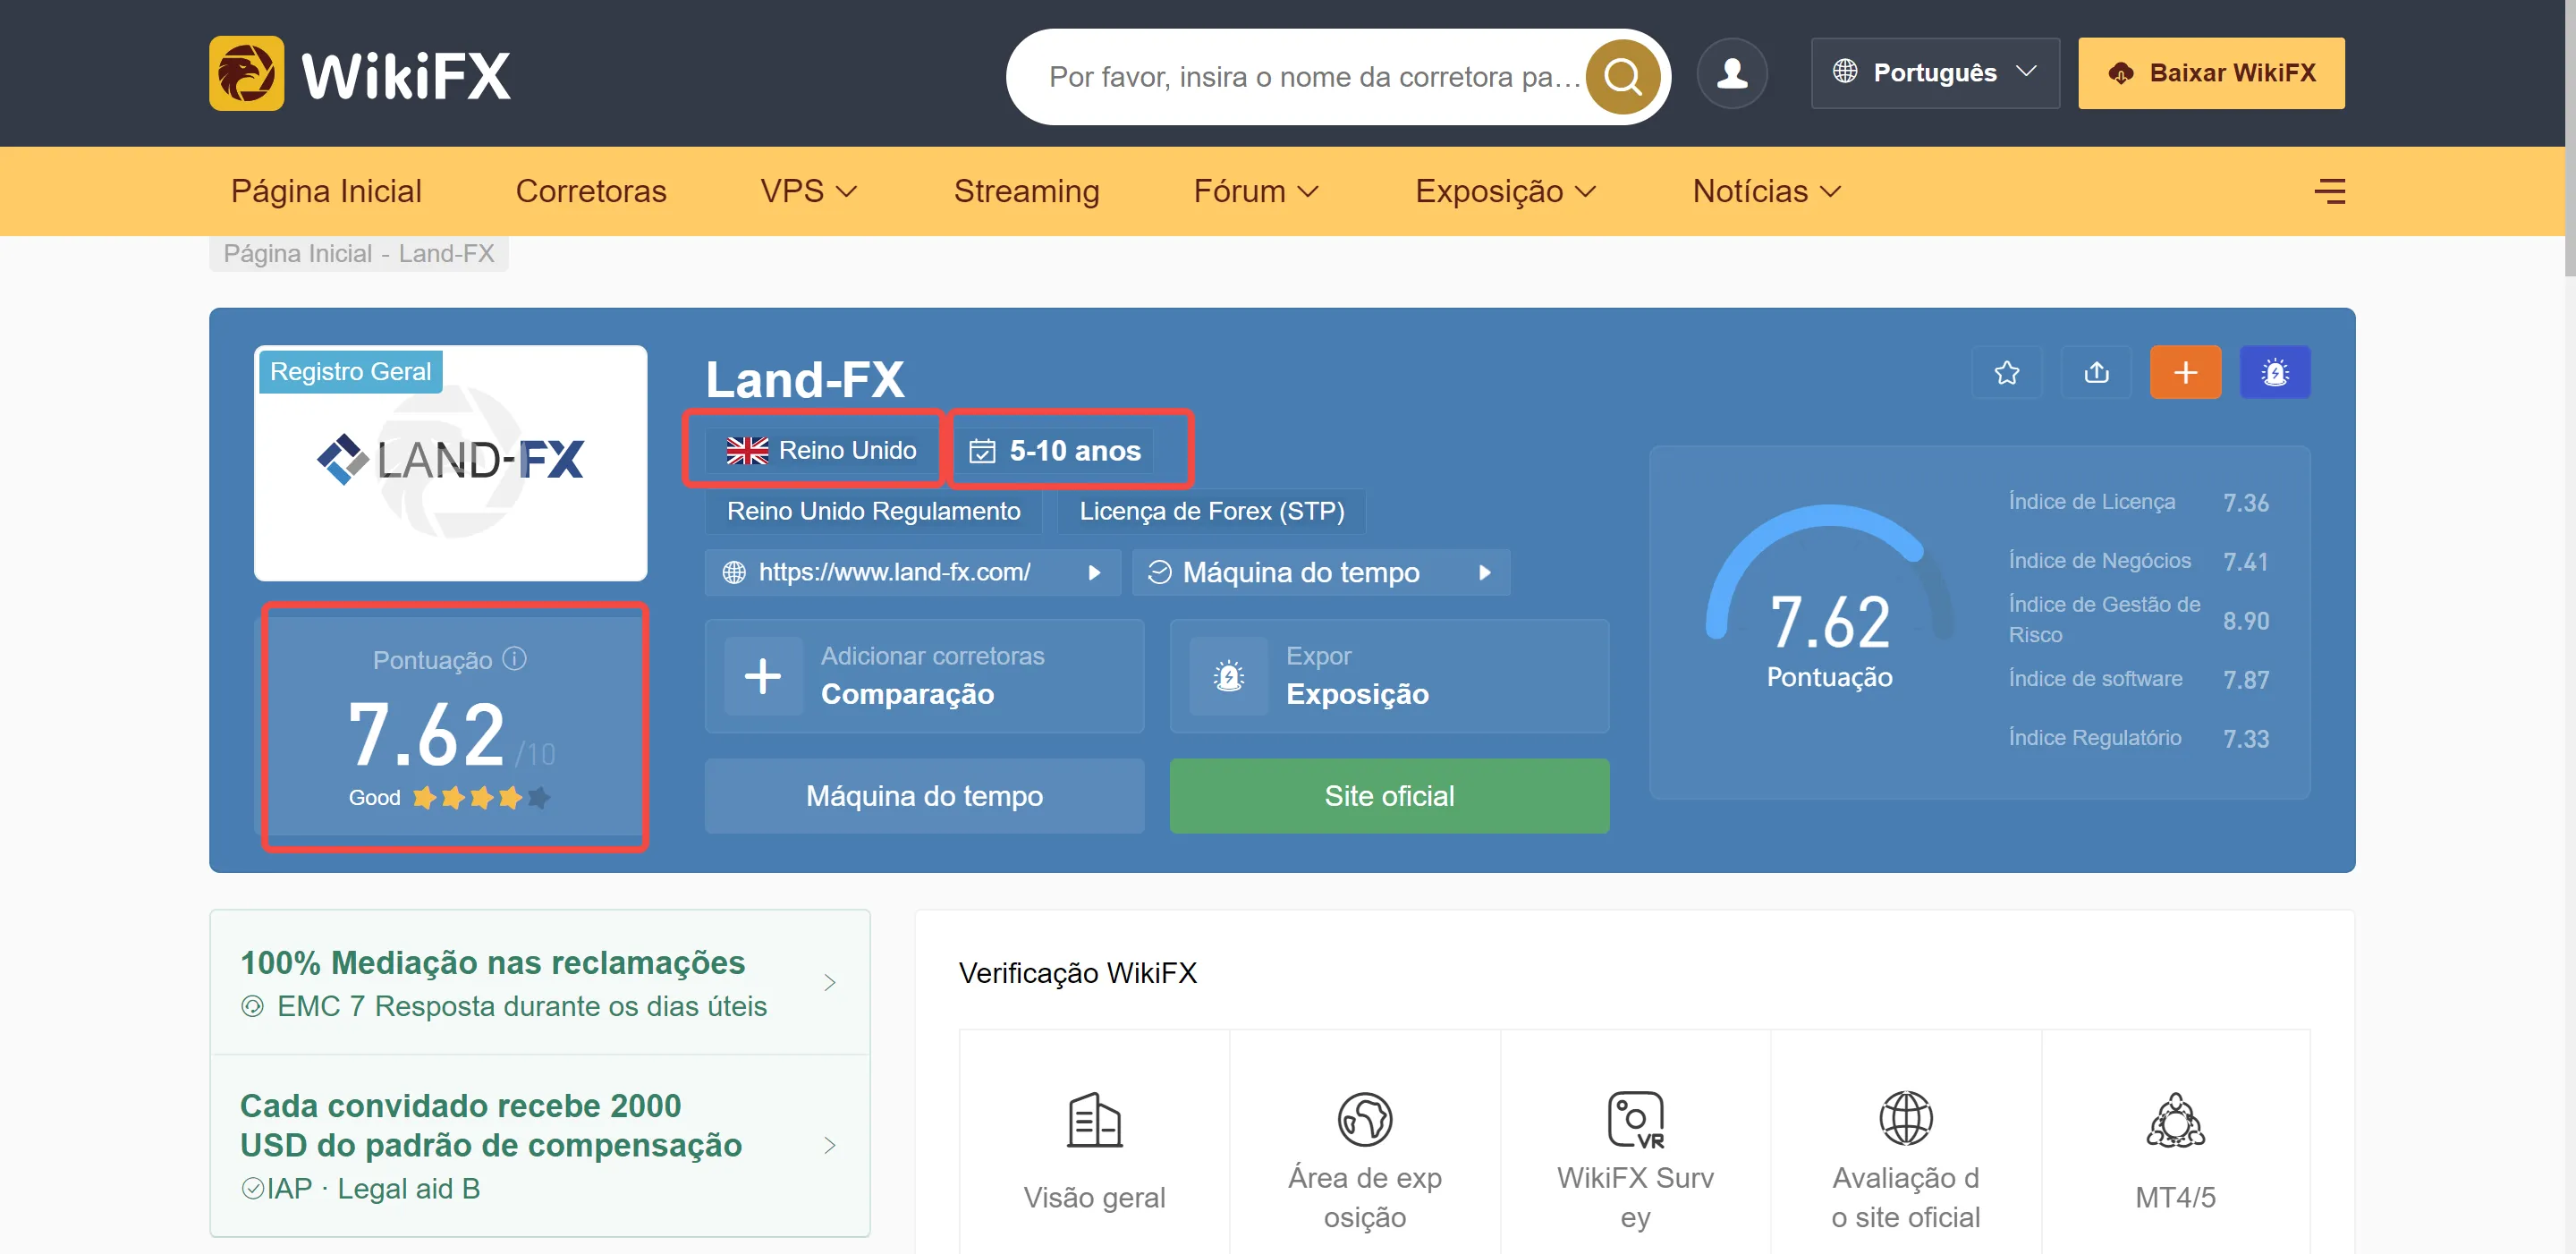This screenshot has width=2576, height=1254.
Task: Click the Registro Geral badge
Action: [x=350, y=371]
